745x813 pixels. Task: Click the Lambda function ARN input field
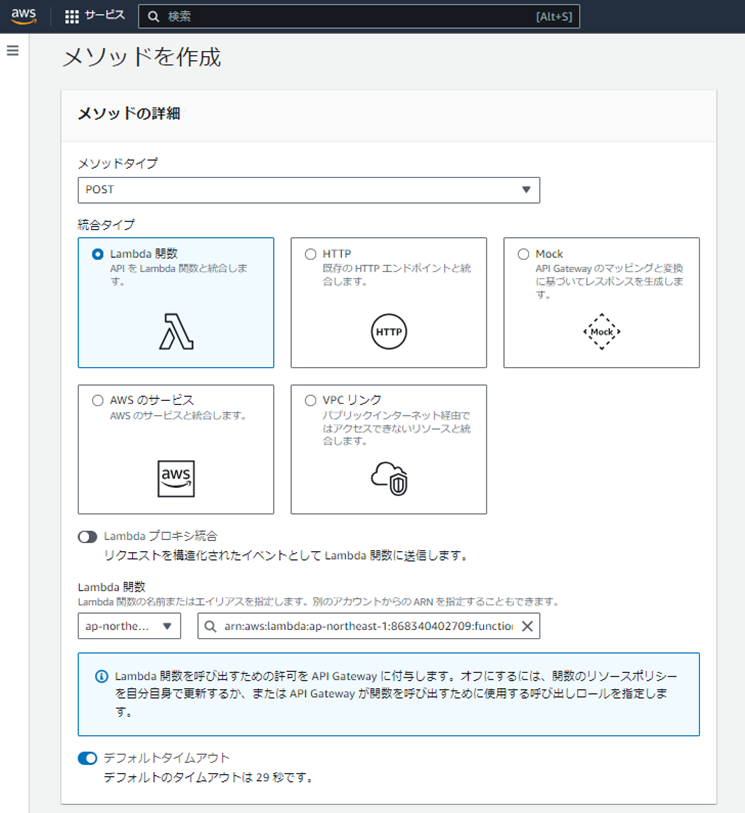[x=369, y=626]
